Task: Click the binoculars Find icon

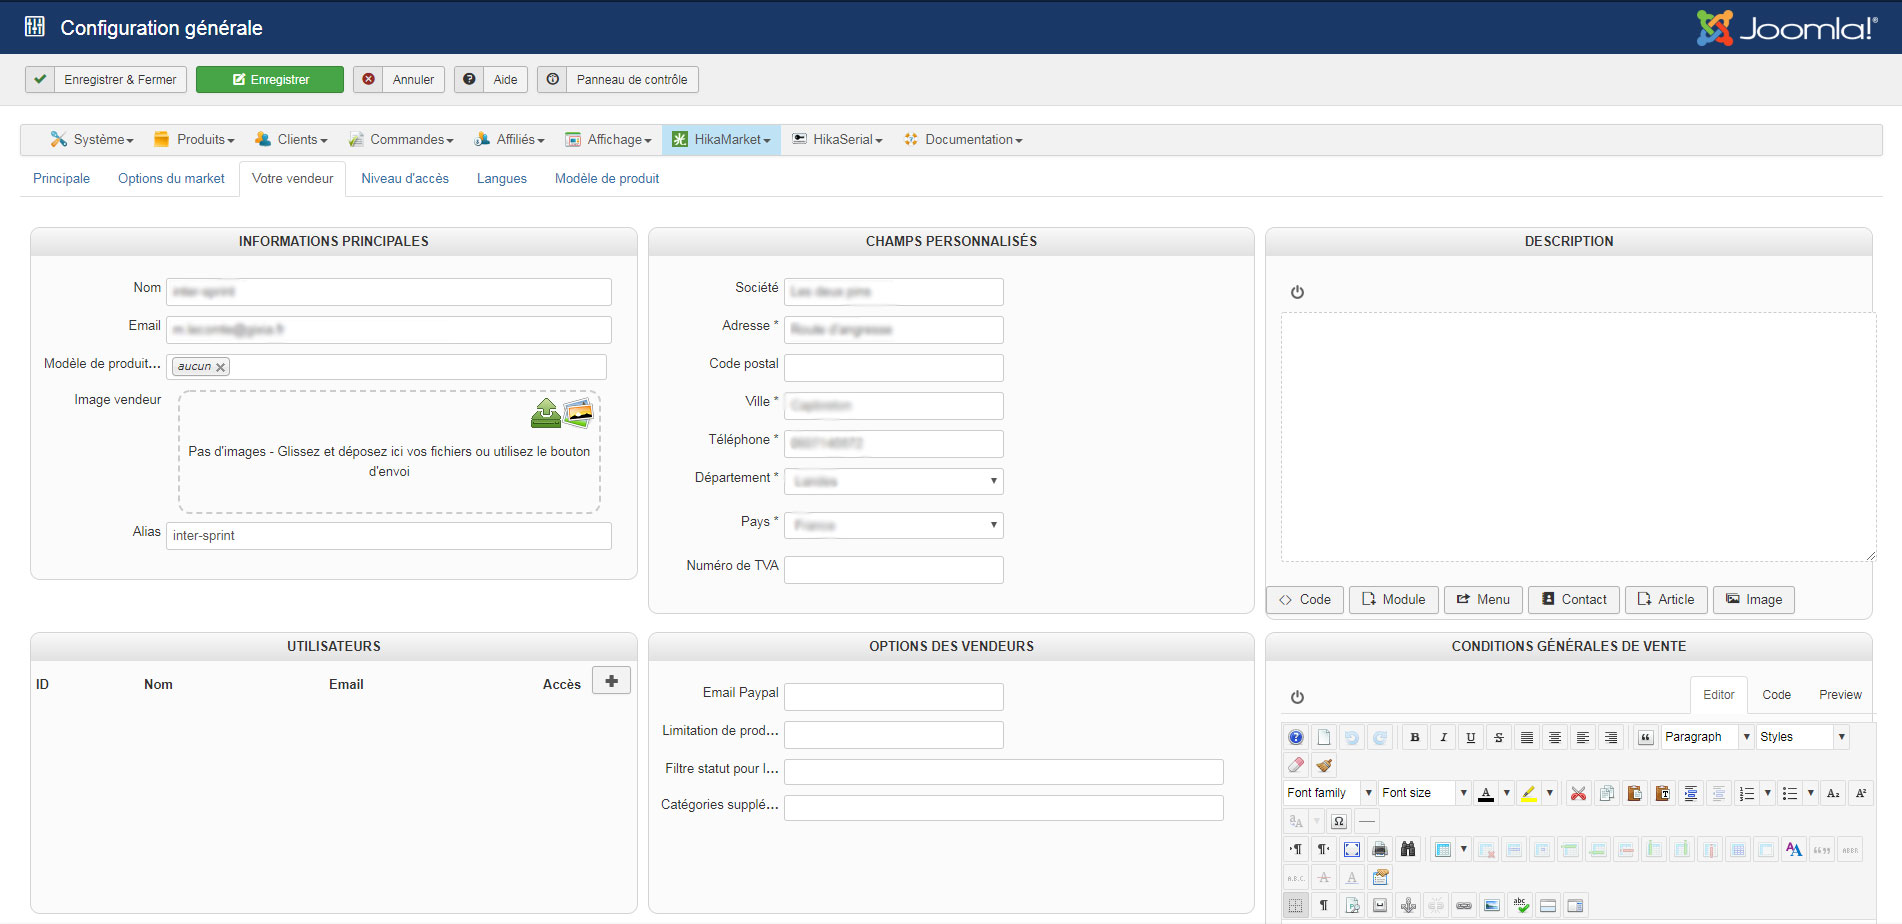Action: tap(1408, 849)
